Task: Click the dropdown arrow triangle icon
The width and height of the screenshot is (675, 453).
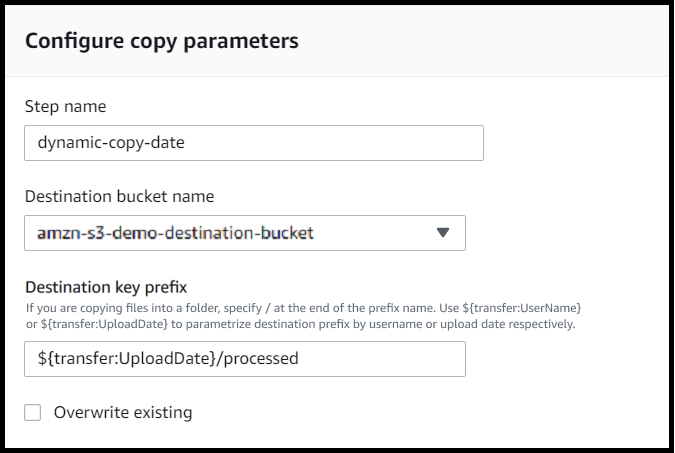Action: coord(443,233)
